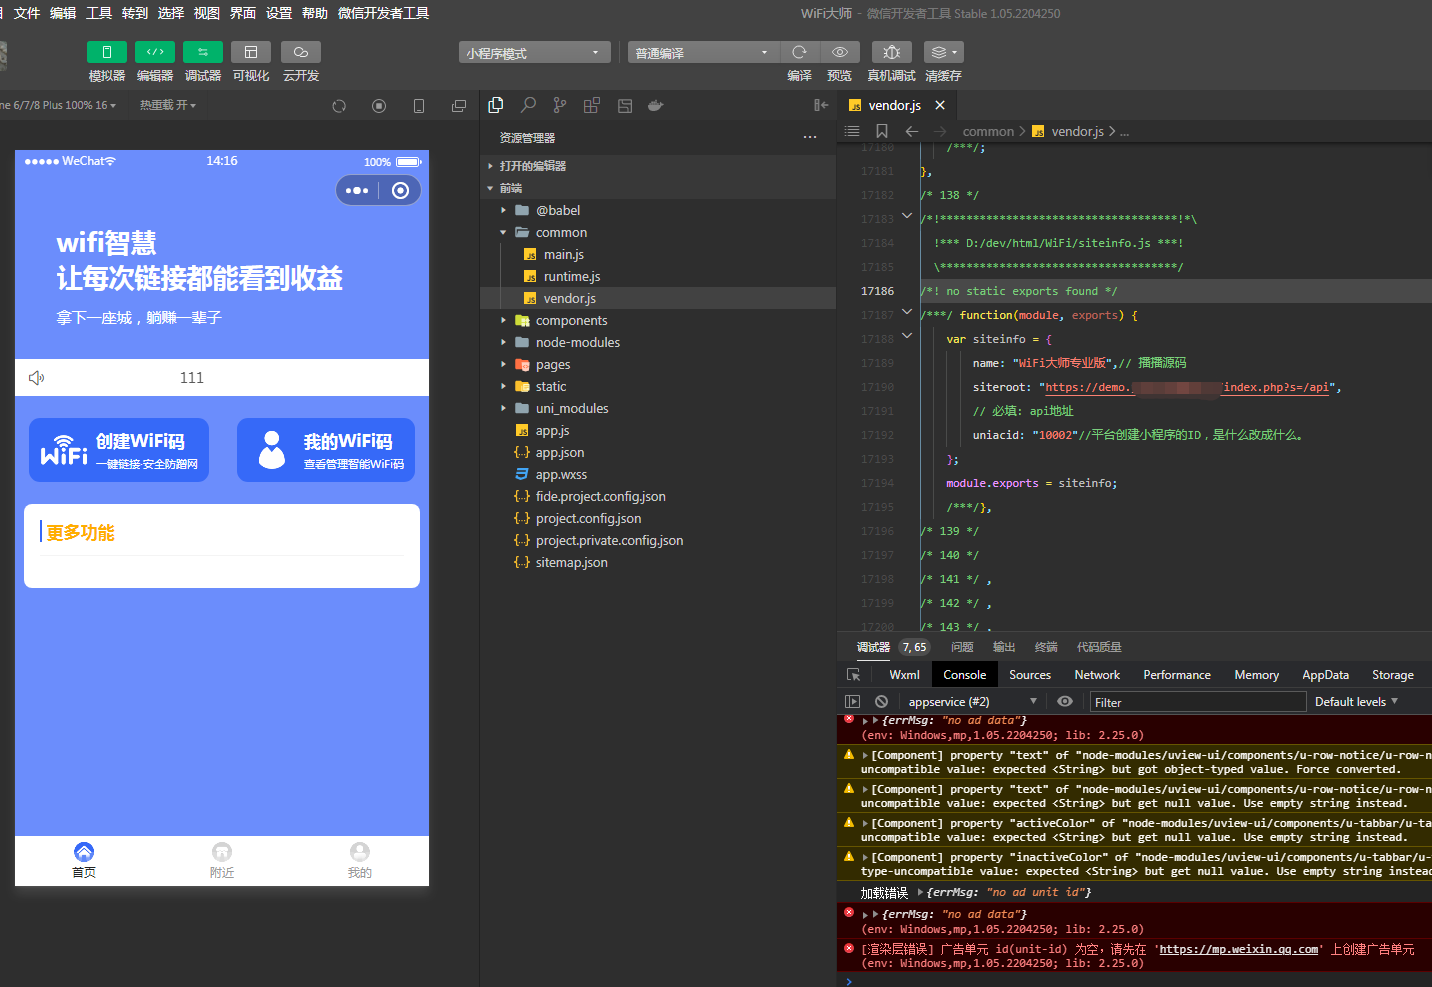Toggle the console sidebar icon
1432x987 pixels.
click(853, 702)
